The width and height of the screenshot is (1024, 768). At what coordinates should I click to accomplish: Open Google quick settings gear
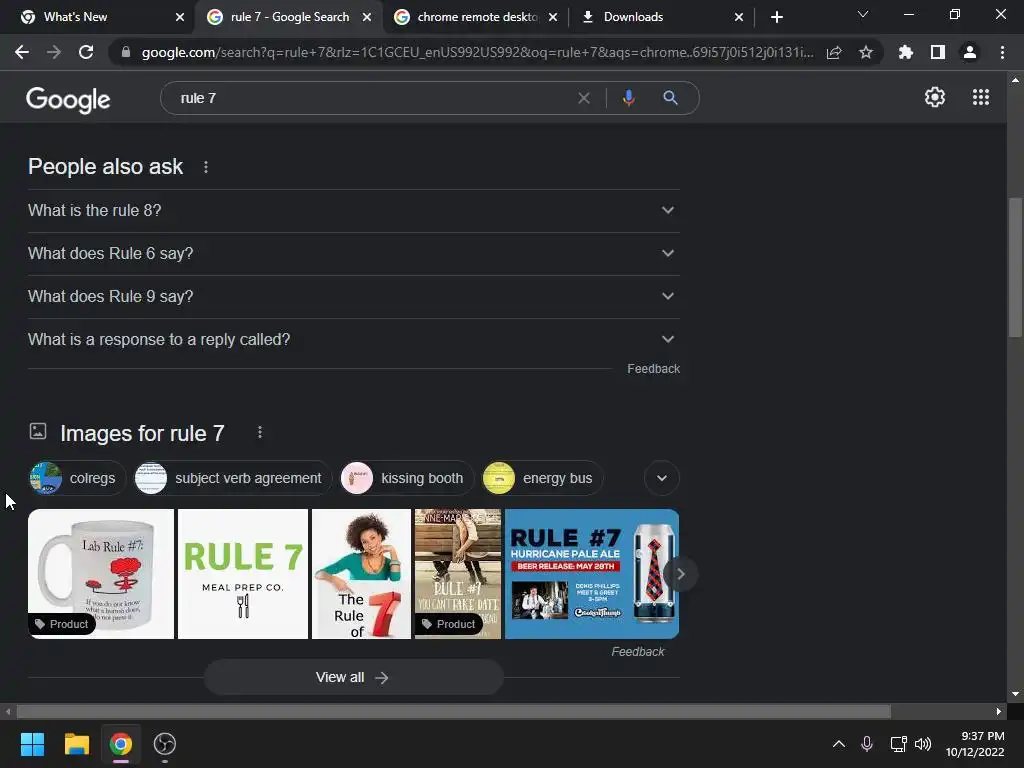coord(935,97)
